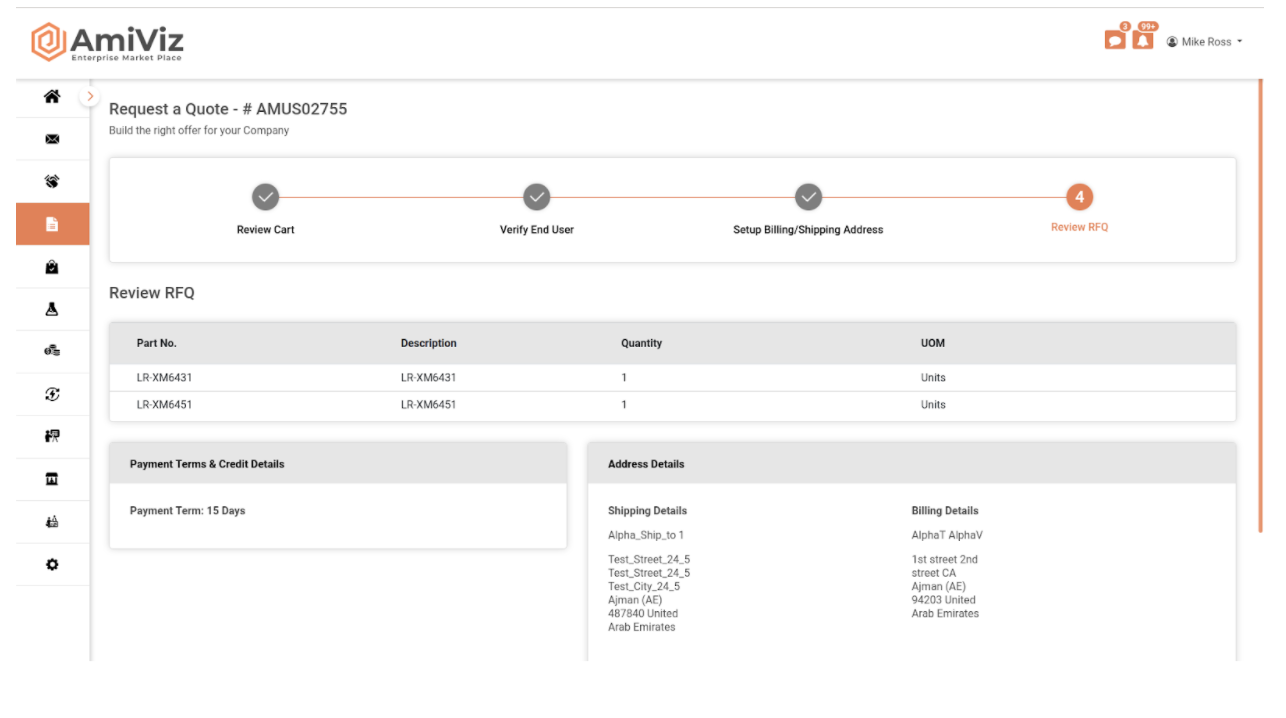The image size is (1286, 718).
Task: Open the circular arrows renewal icon in sidebar
Action: coord(52,394)
